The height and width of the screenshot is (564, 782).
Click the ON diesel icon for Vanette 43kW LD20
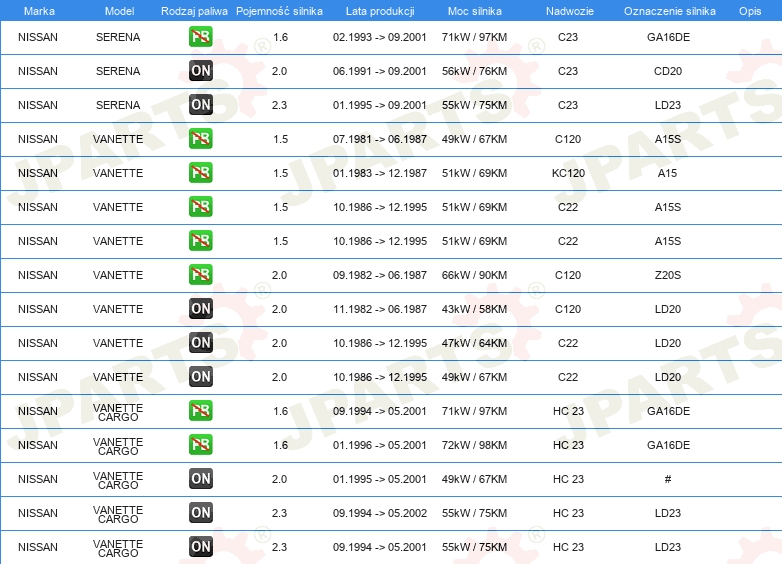[200, 309]
